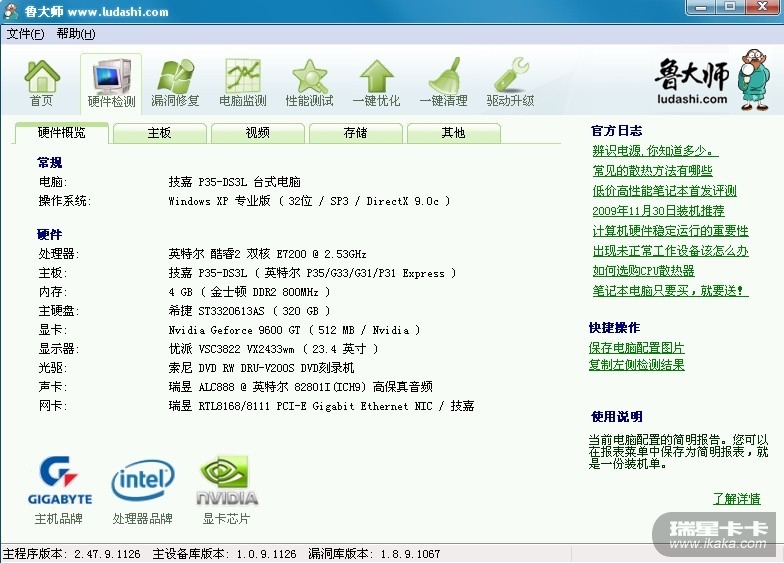The image size is (784, 563).
Task: Switch to the 视频 tab
Action: pyautogui.click(x=258, y=133)
